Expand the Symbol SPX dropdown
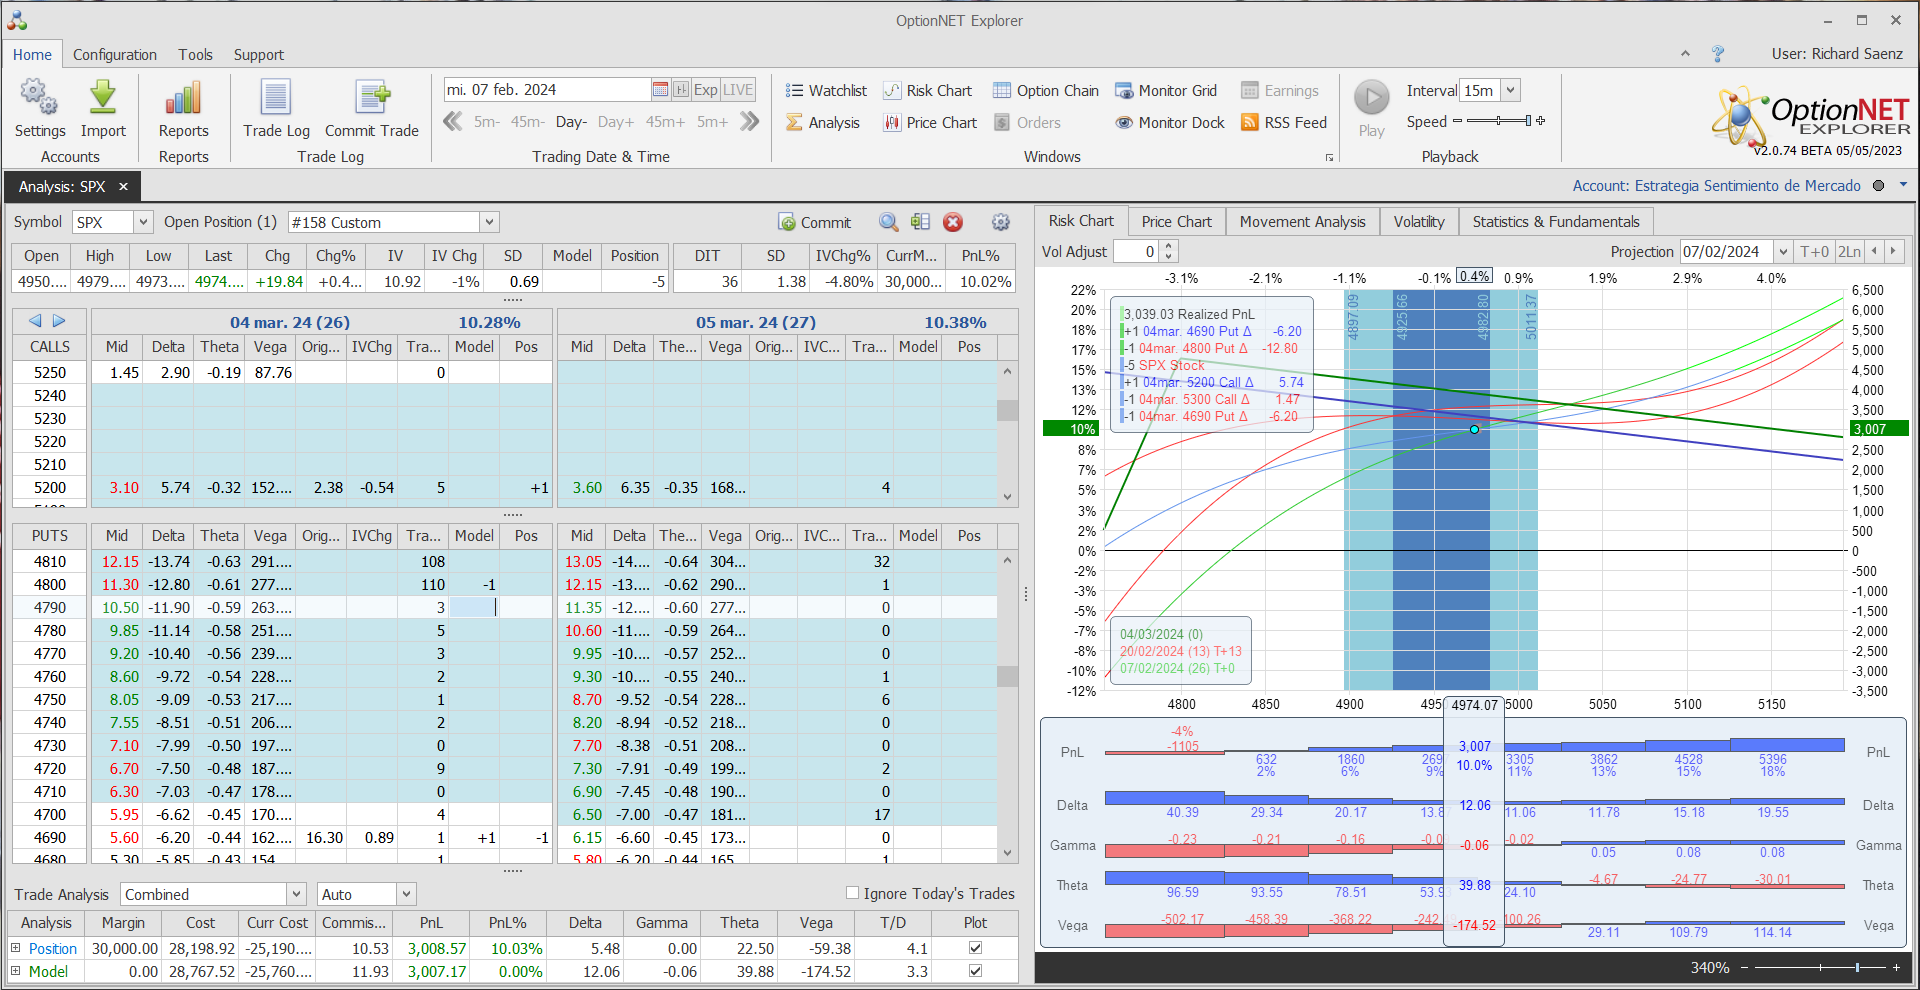The width and height of the screenshot is (1920, 990). 143,222
